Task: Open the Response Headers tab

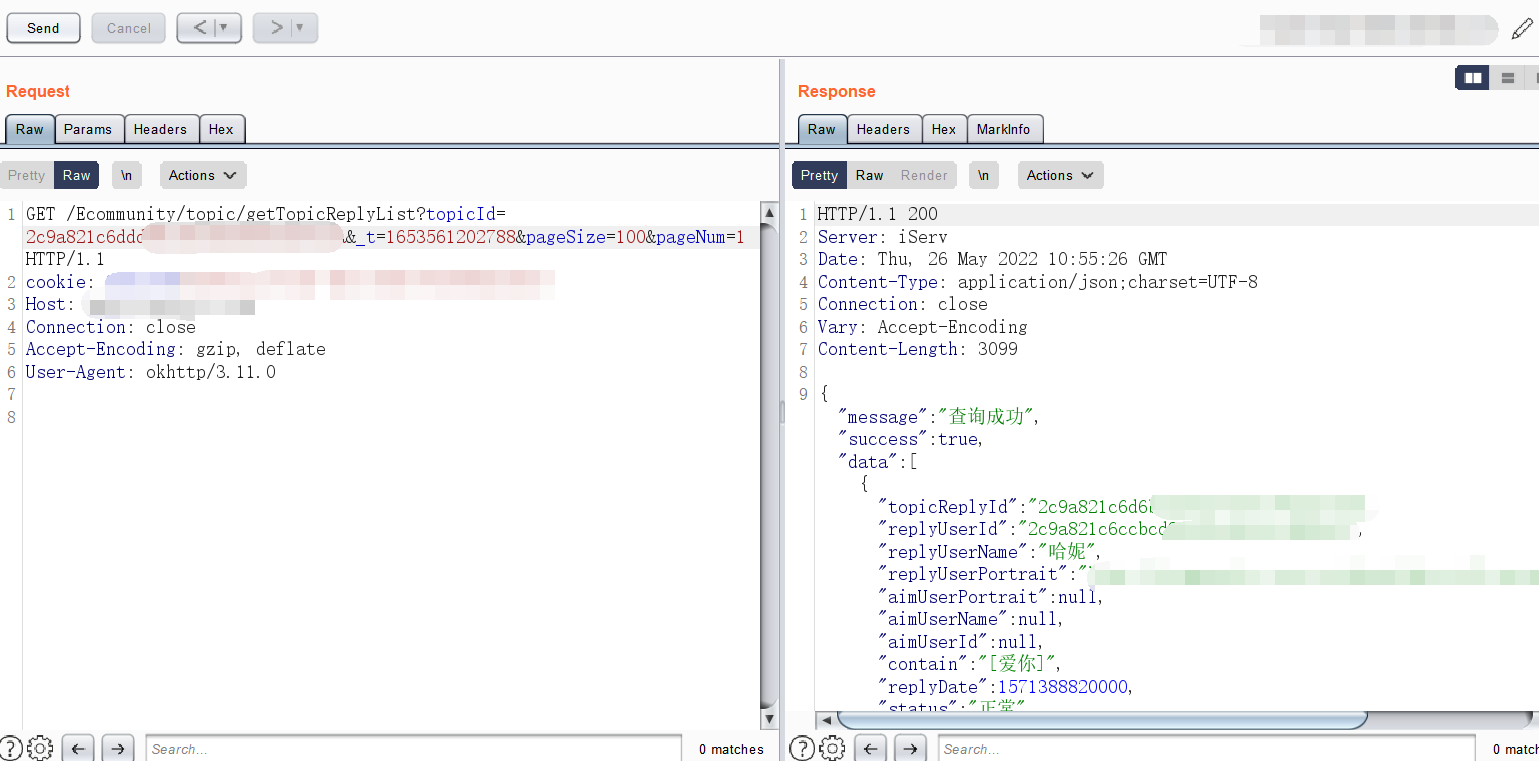Action: point(883,129)
